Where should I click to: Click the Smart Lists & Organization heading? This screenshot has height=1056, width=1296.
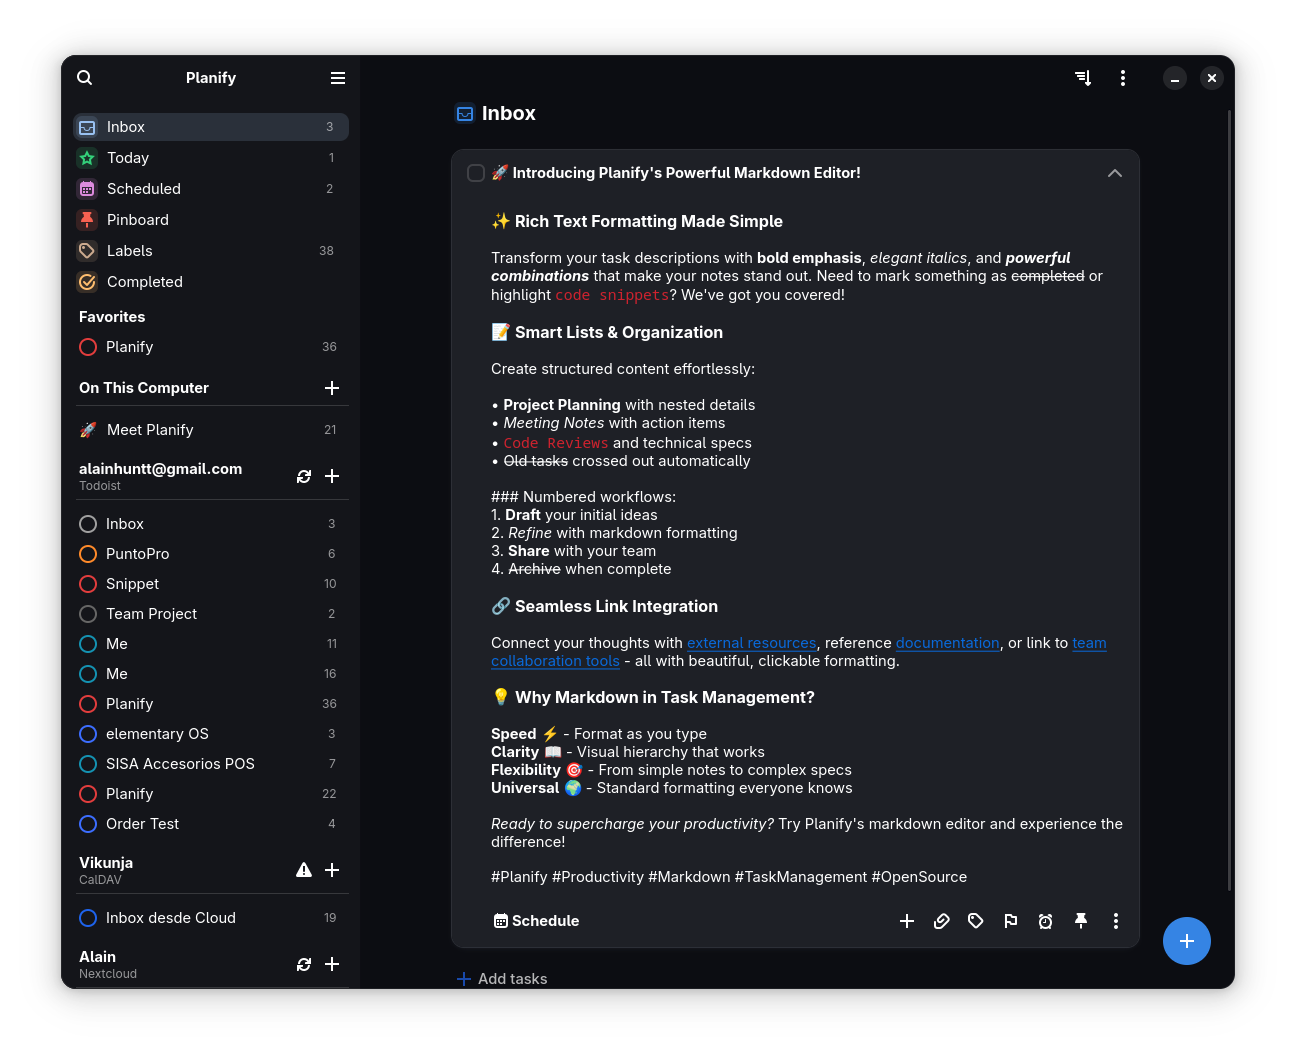607,333
